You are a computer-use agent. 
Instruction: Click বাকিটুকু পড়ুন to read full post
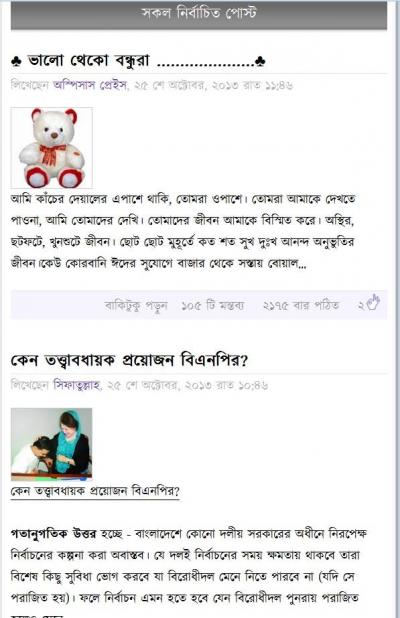pyautogui.click(x=136, y=305)
